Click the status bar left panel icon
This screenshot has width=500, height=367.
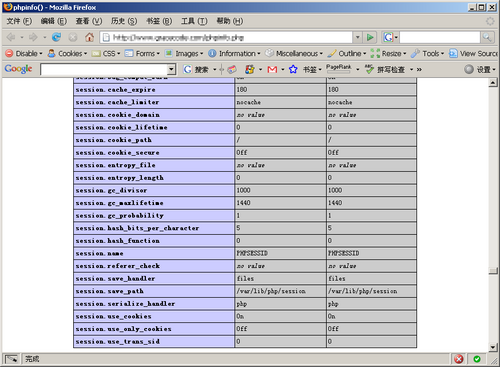pos(12,359)
